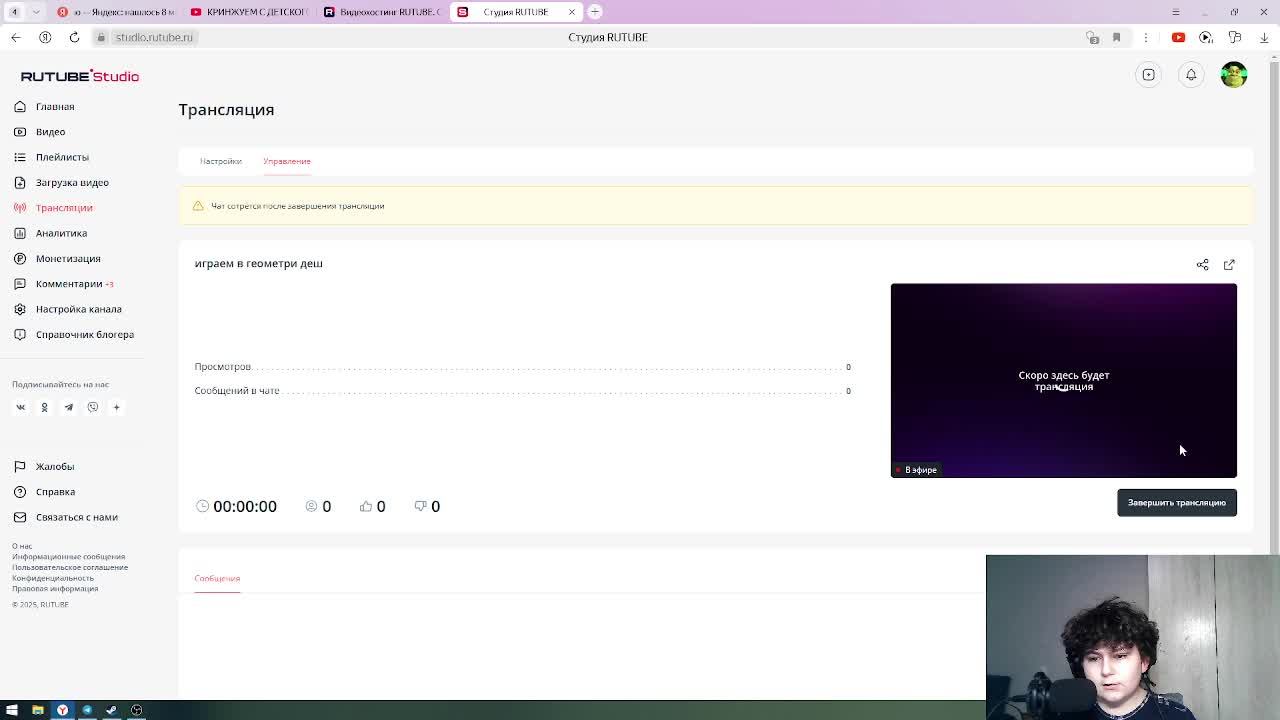Click the likes thumbs-up icon
The height and width of the screenshot is (720, 1280).
[x=365, y=506]
